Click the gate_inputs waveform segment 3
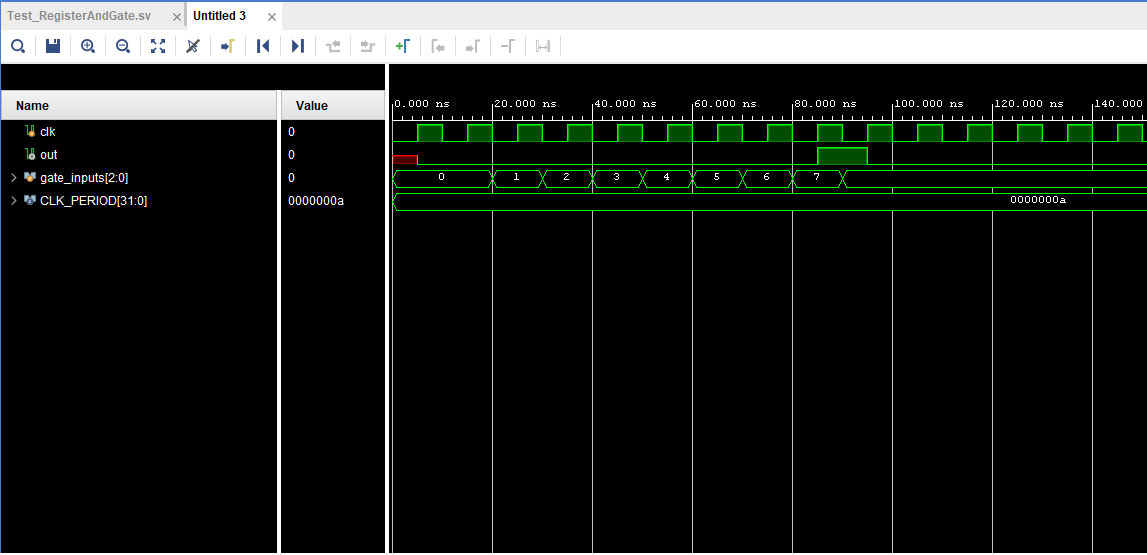The image size is (1147, 555). coord(616,178)
